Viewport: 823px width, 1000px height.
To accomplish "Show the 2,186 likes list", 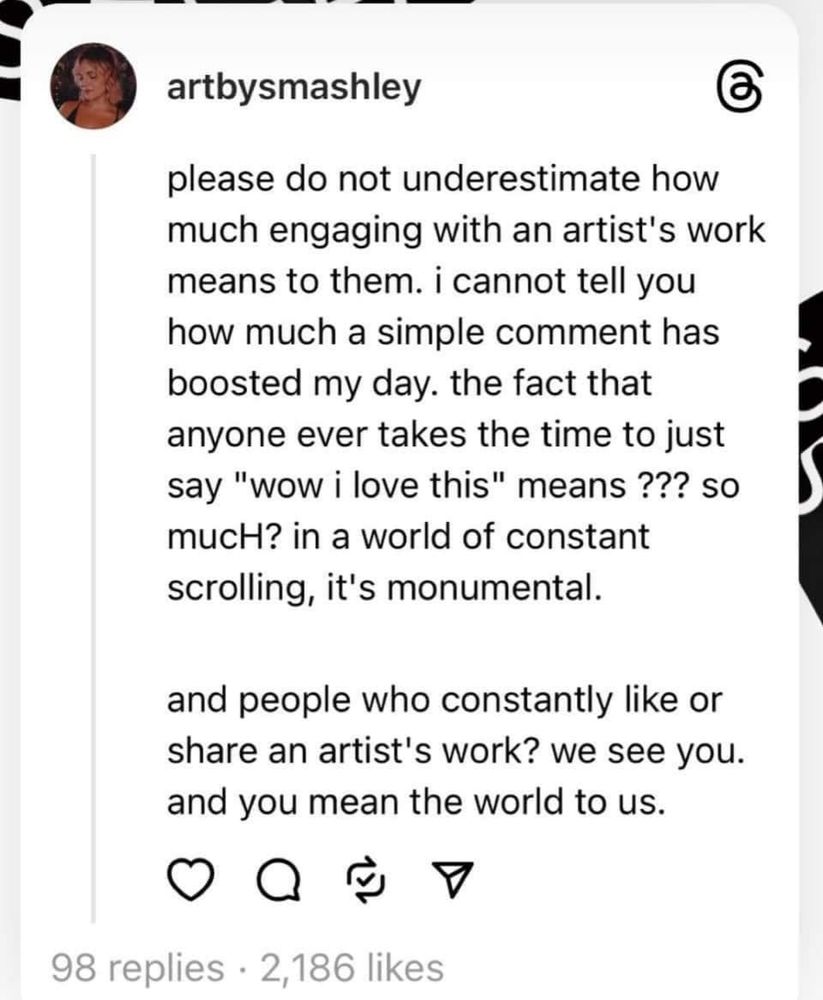I will pyautogui.click(x=352, y=967).
